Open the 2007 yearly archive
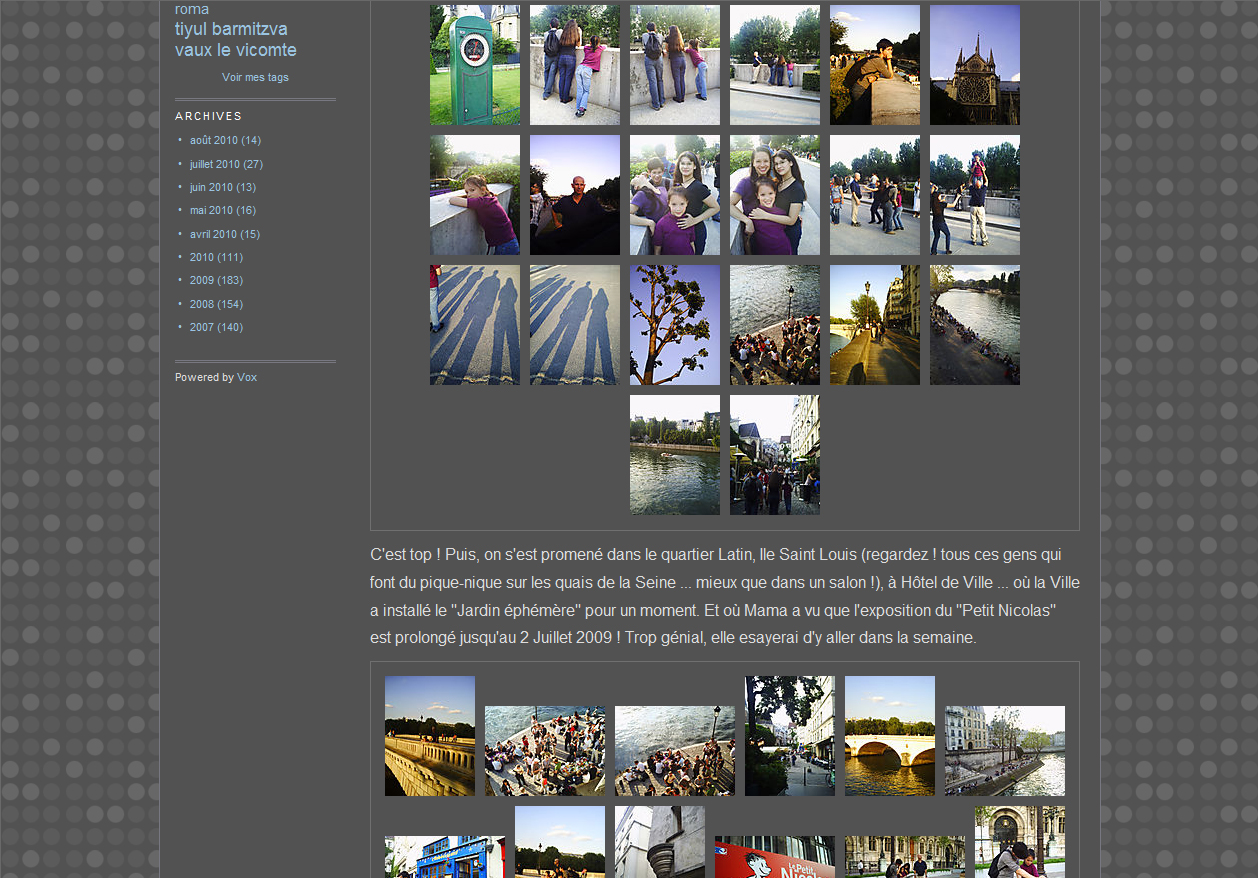Screen dimensions: 1258x878 pyautogui.click(x=202, y=328)
